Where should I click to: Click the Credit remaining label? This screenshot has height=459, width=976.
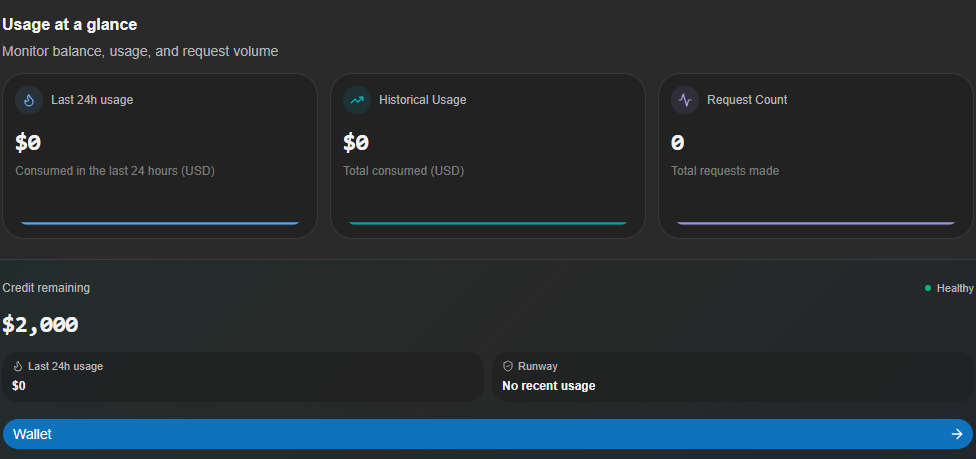click(x=46, y=288)
